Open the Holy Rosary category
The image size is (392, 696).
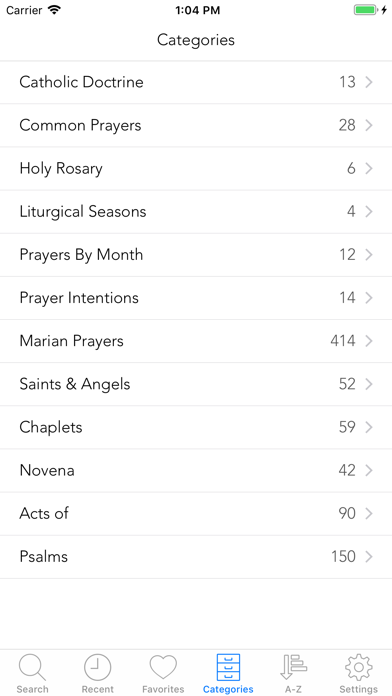coord(196,168)
